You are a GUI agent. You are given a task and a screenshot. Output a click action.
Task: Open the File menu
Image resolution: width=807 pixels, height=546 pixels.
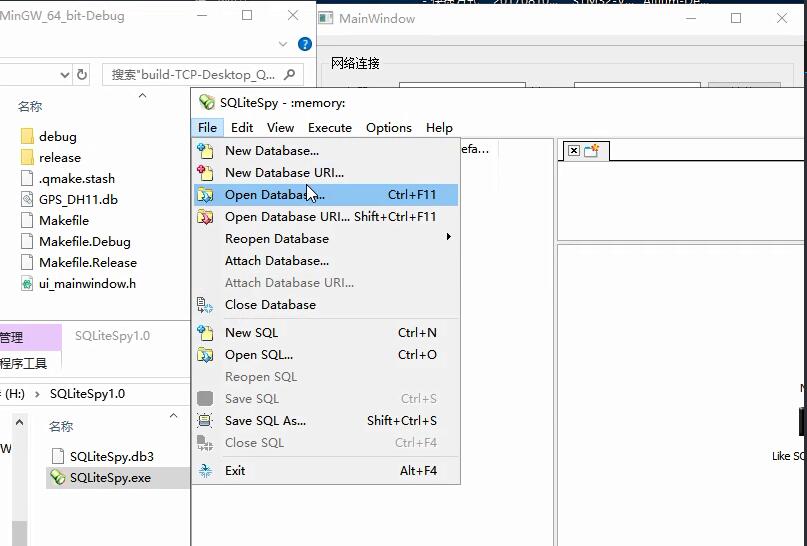pyautogui.click(x=207, y=128)
